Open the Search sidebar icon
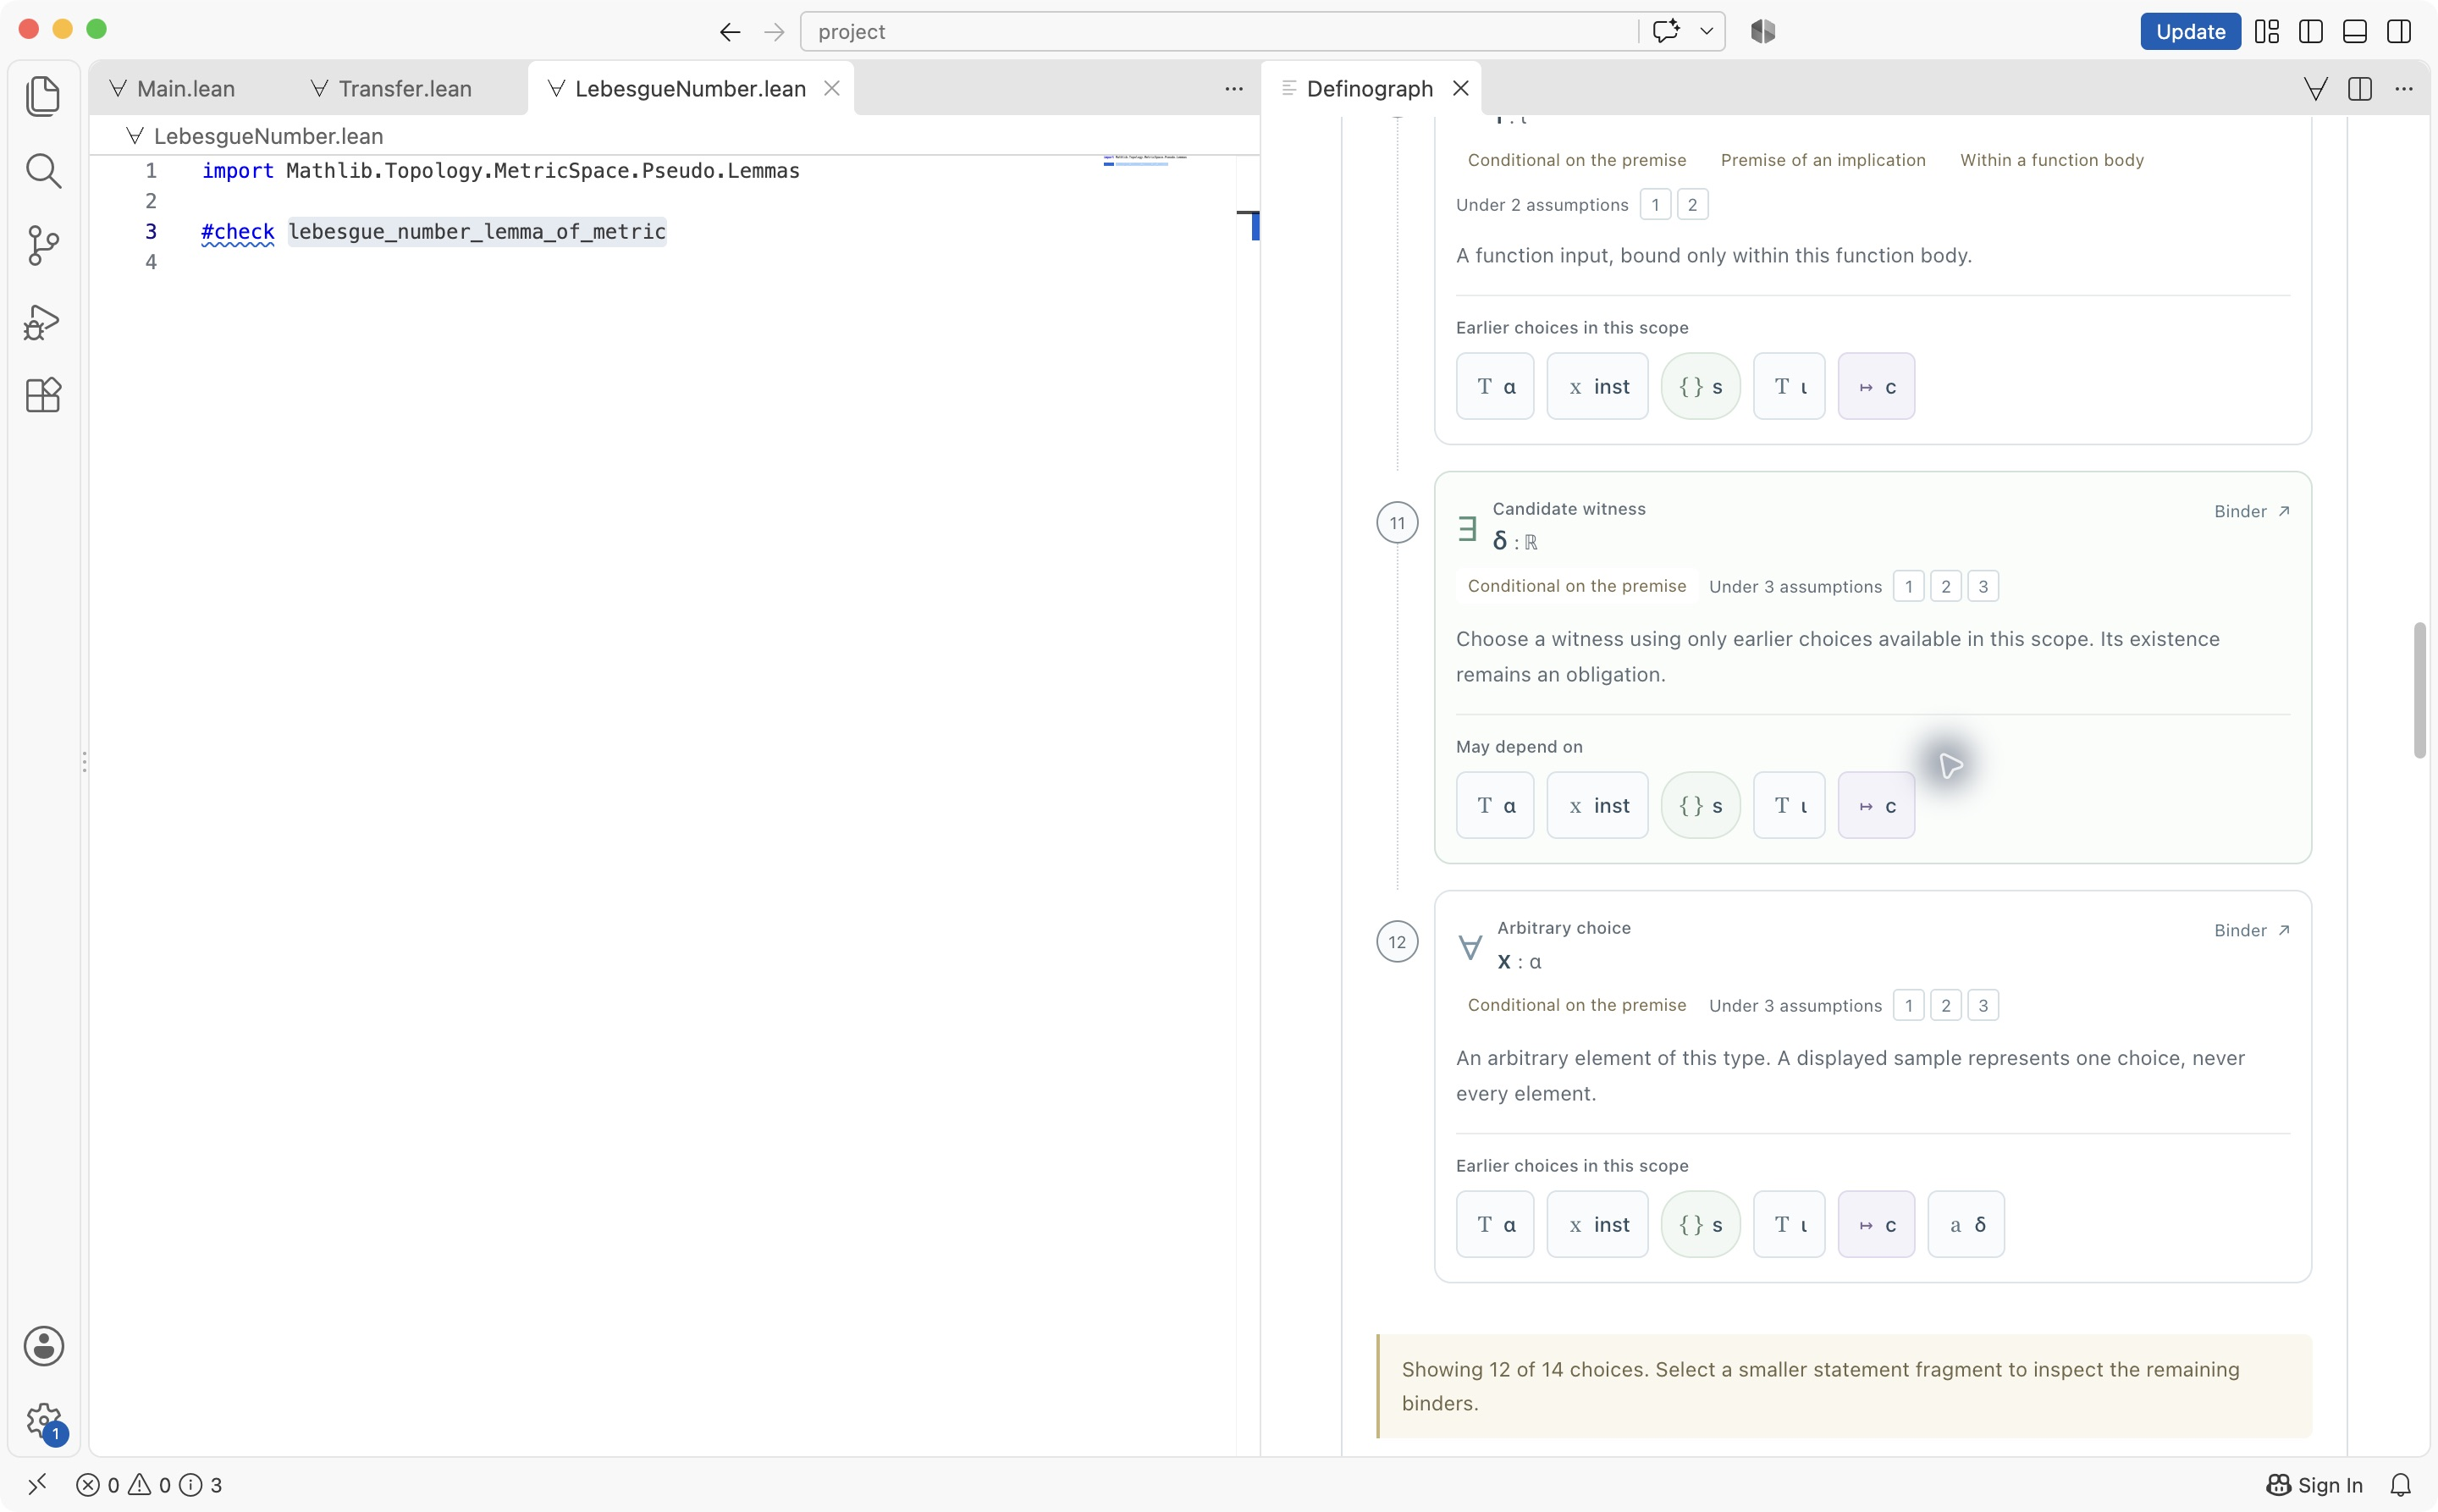This screenshot has width=2438, height=1512. click(43, 171)
